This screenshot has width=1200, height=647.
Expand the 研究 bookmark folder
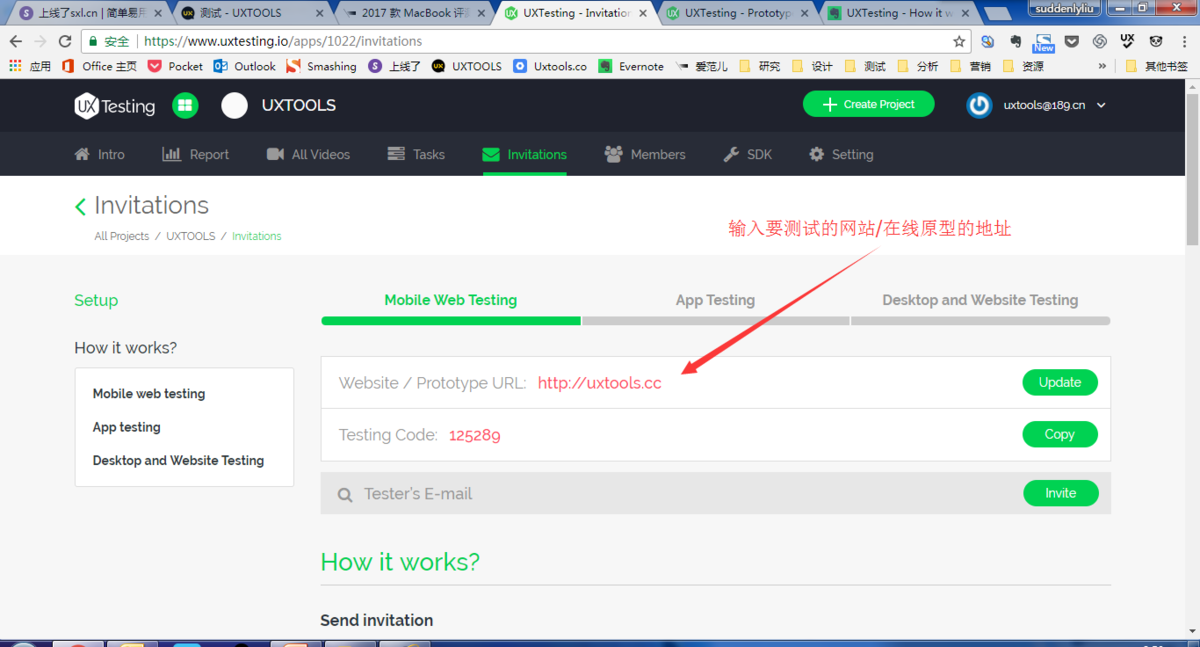tap(759, 66)
